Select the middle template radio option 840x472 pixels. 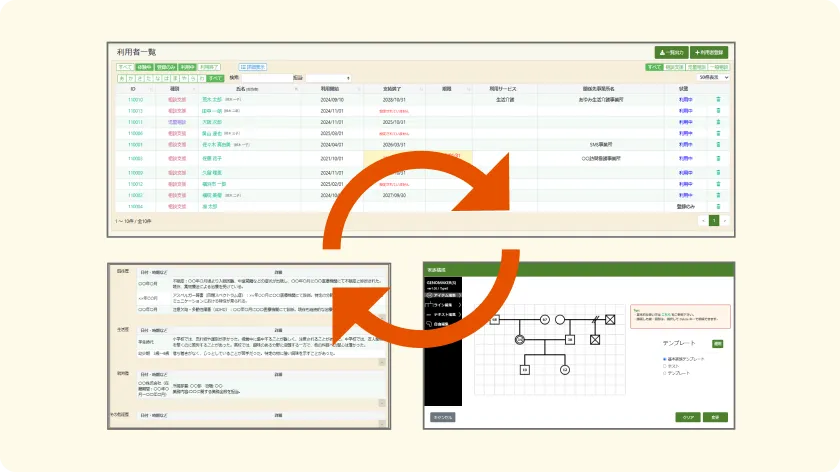pos(665,365)
